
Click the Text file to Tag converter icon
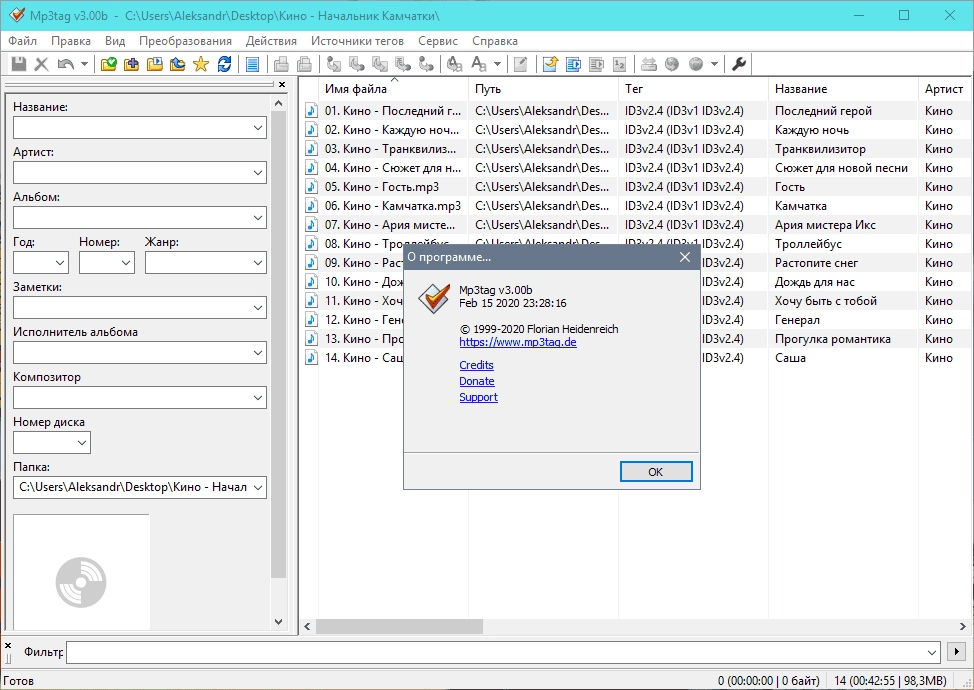pyautogui.click(x=403, y=64)
